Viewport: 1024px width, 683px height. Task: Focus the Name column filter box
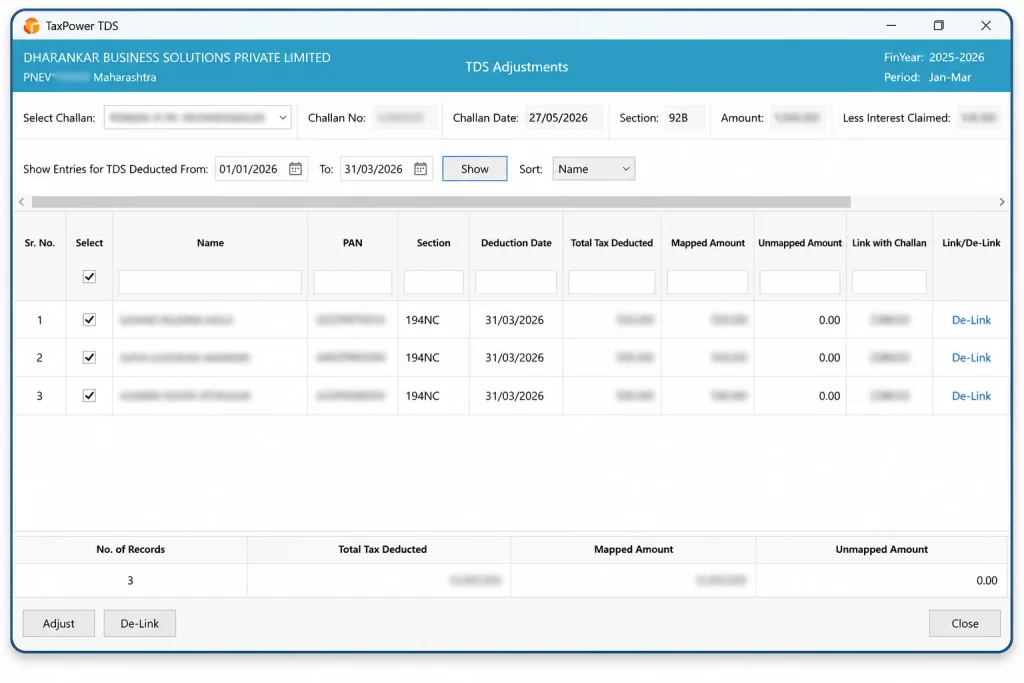pyautogui.click(x=210, y=282)
